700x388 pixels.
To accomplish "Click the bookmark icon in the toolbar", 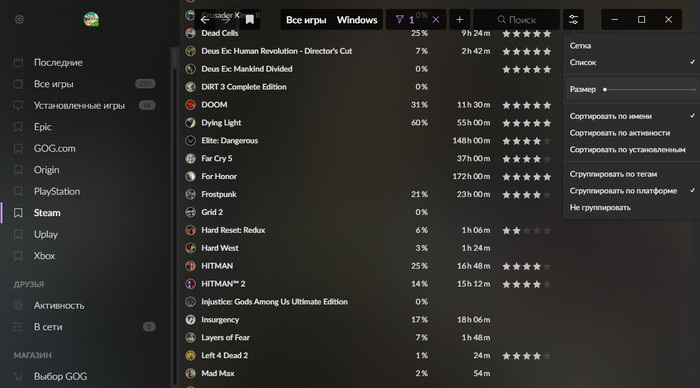I will point(250,20).
